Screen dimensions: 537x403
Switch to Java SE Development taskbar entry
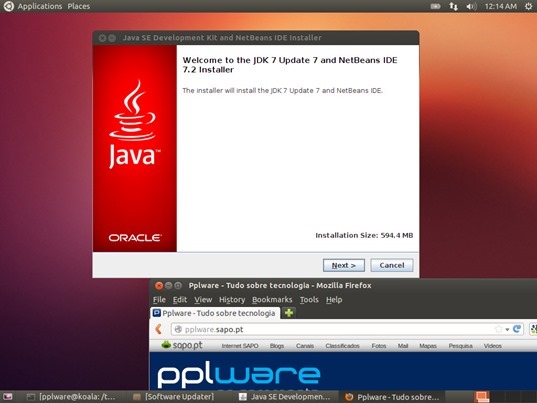coord(285,397)
